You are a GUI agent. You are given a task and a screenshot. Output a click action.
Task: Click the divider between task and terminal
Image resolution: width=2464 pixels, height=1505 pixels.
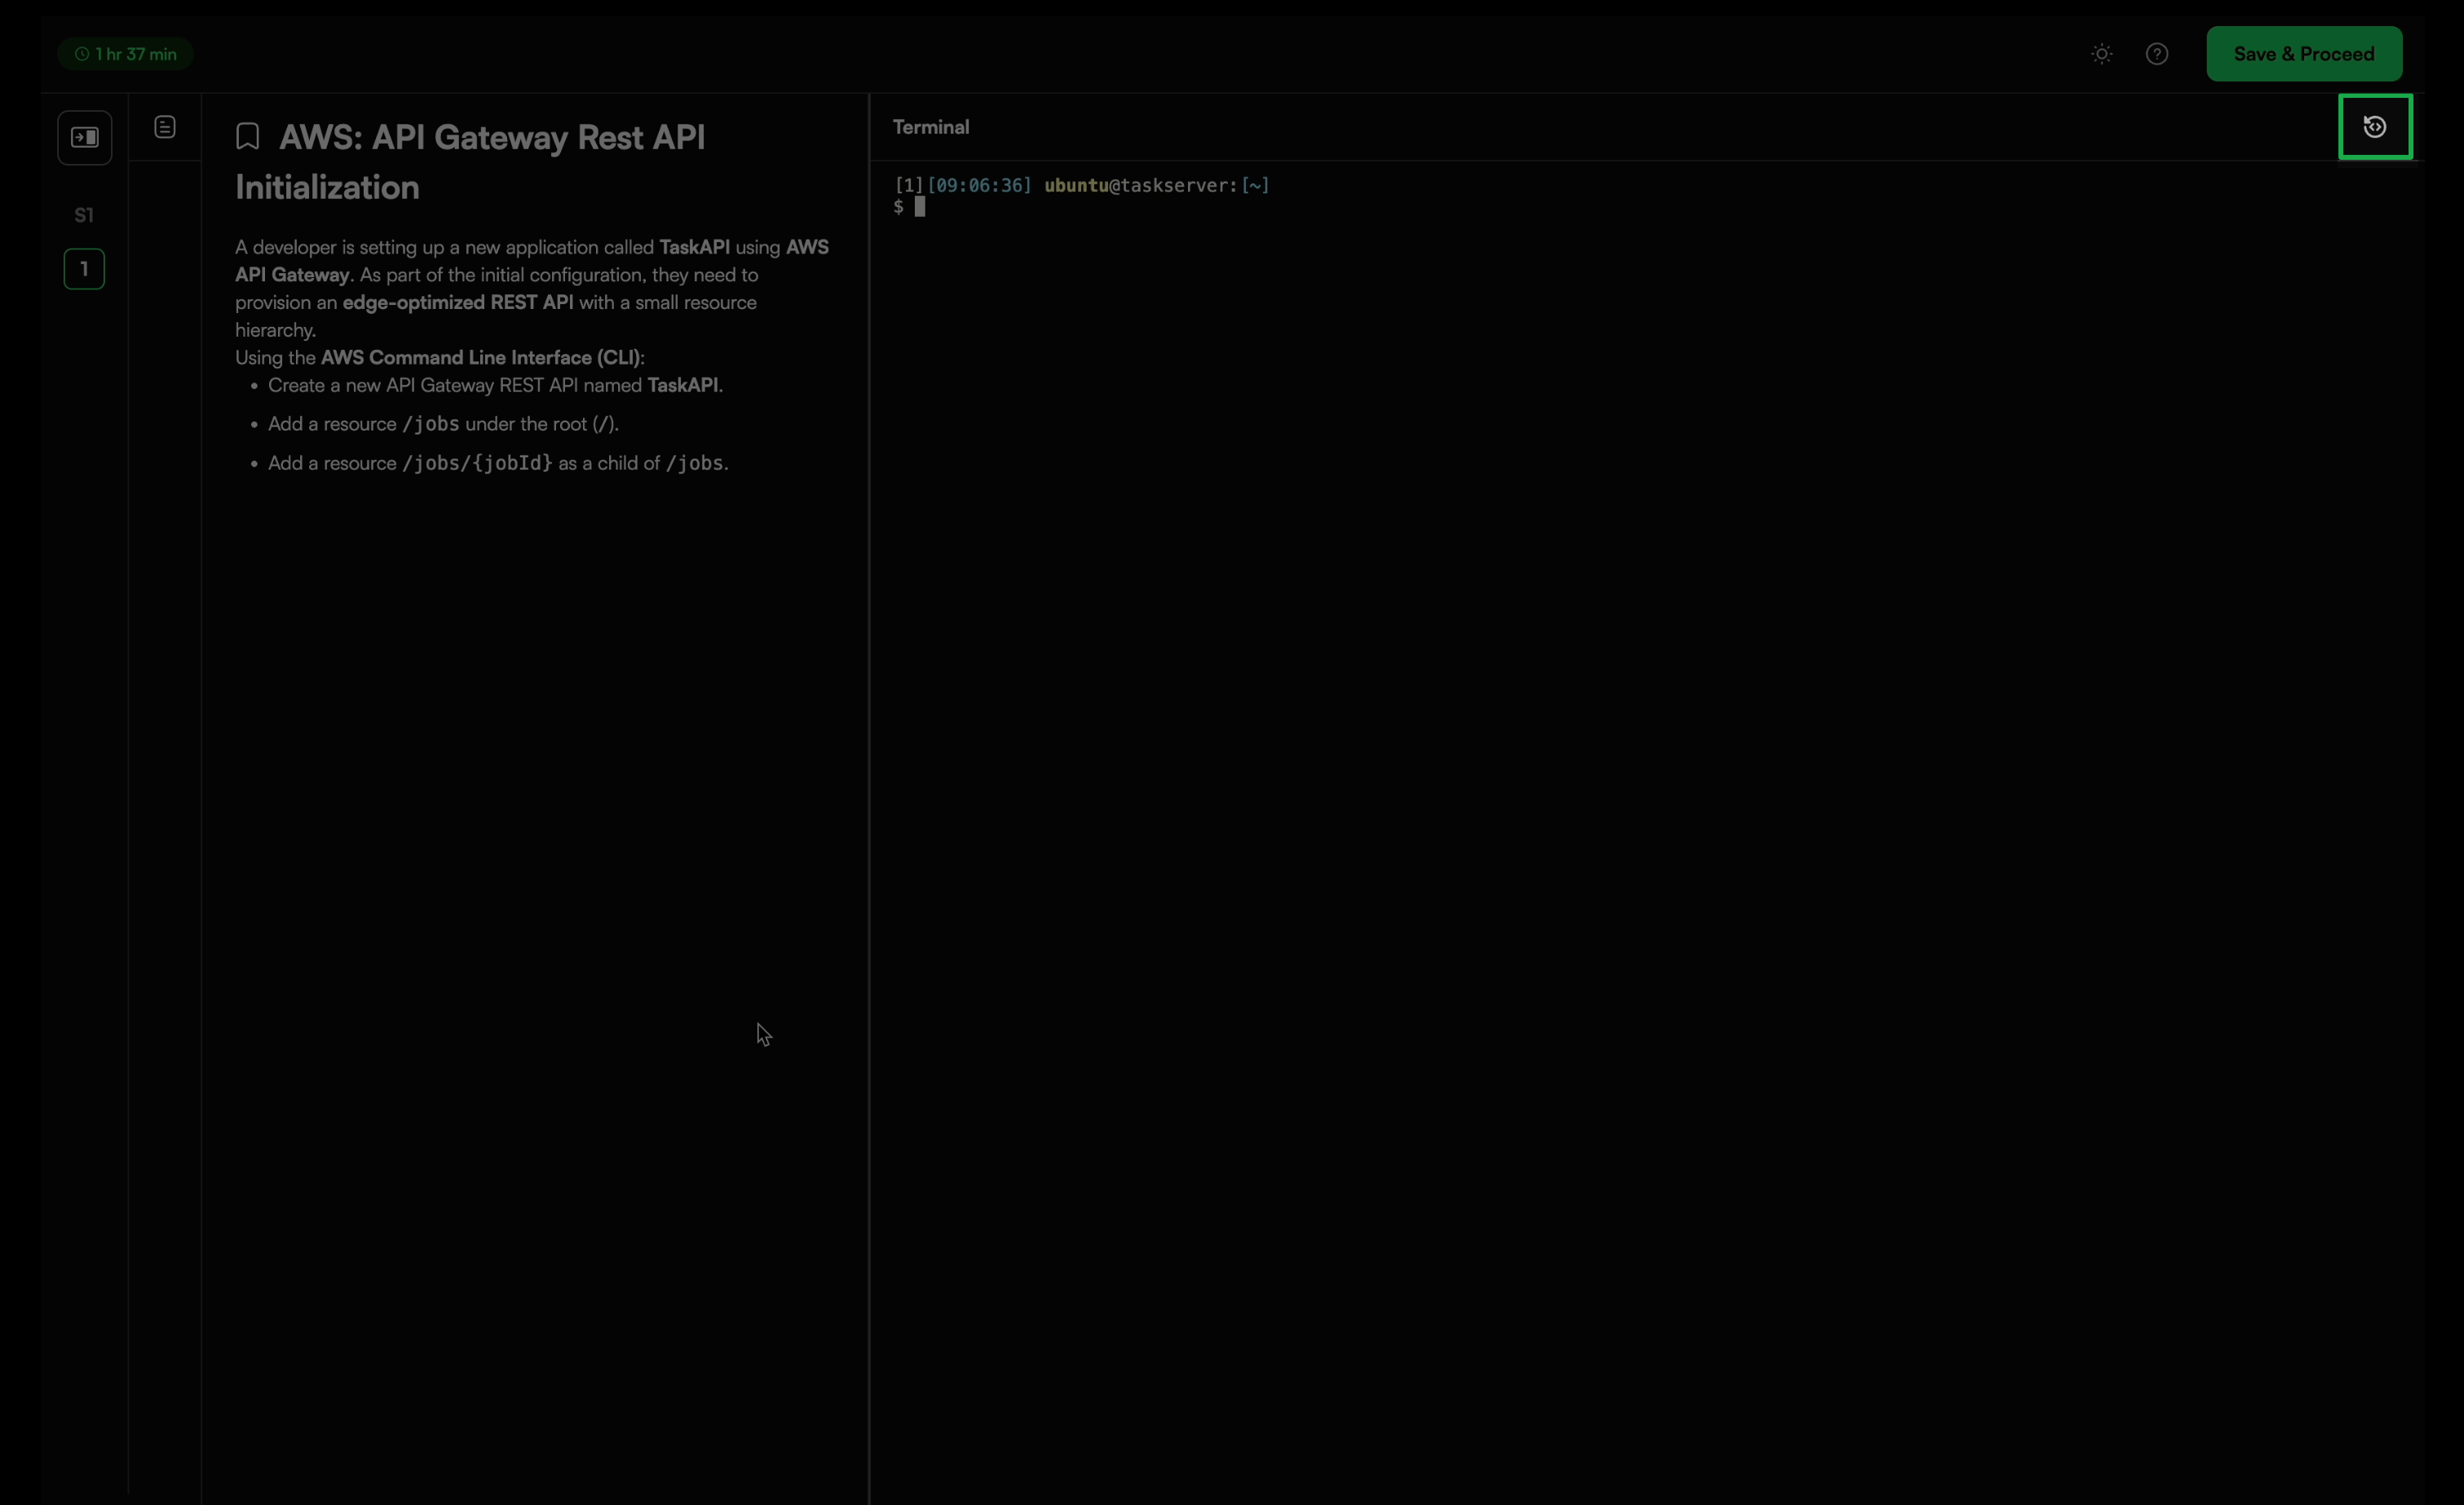[x=869, y=800]
